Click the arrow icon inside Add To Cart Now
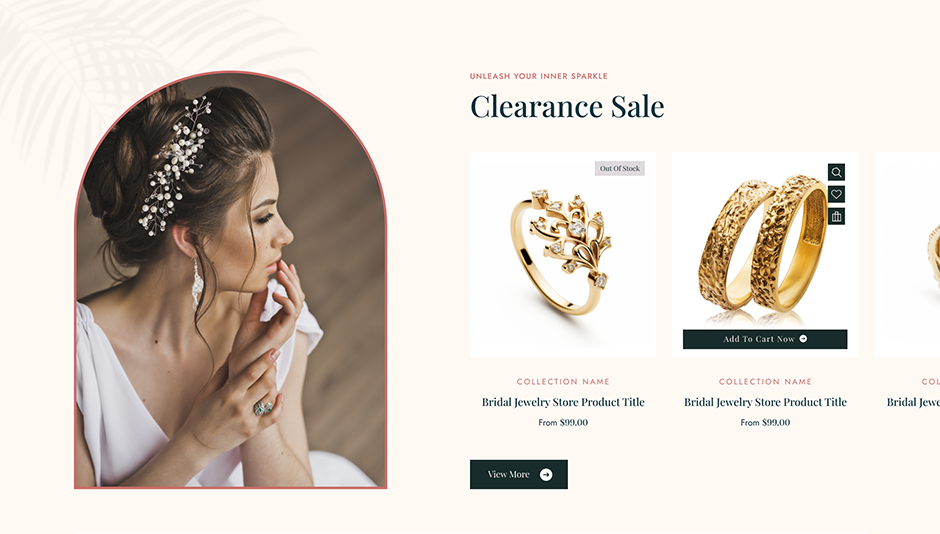 pos(803,339)
